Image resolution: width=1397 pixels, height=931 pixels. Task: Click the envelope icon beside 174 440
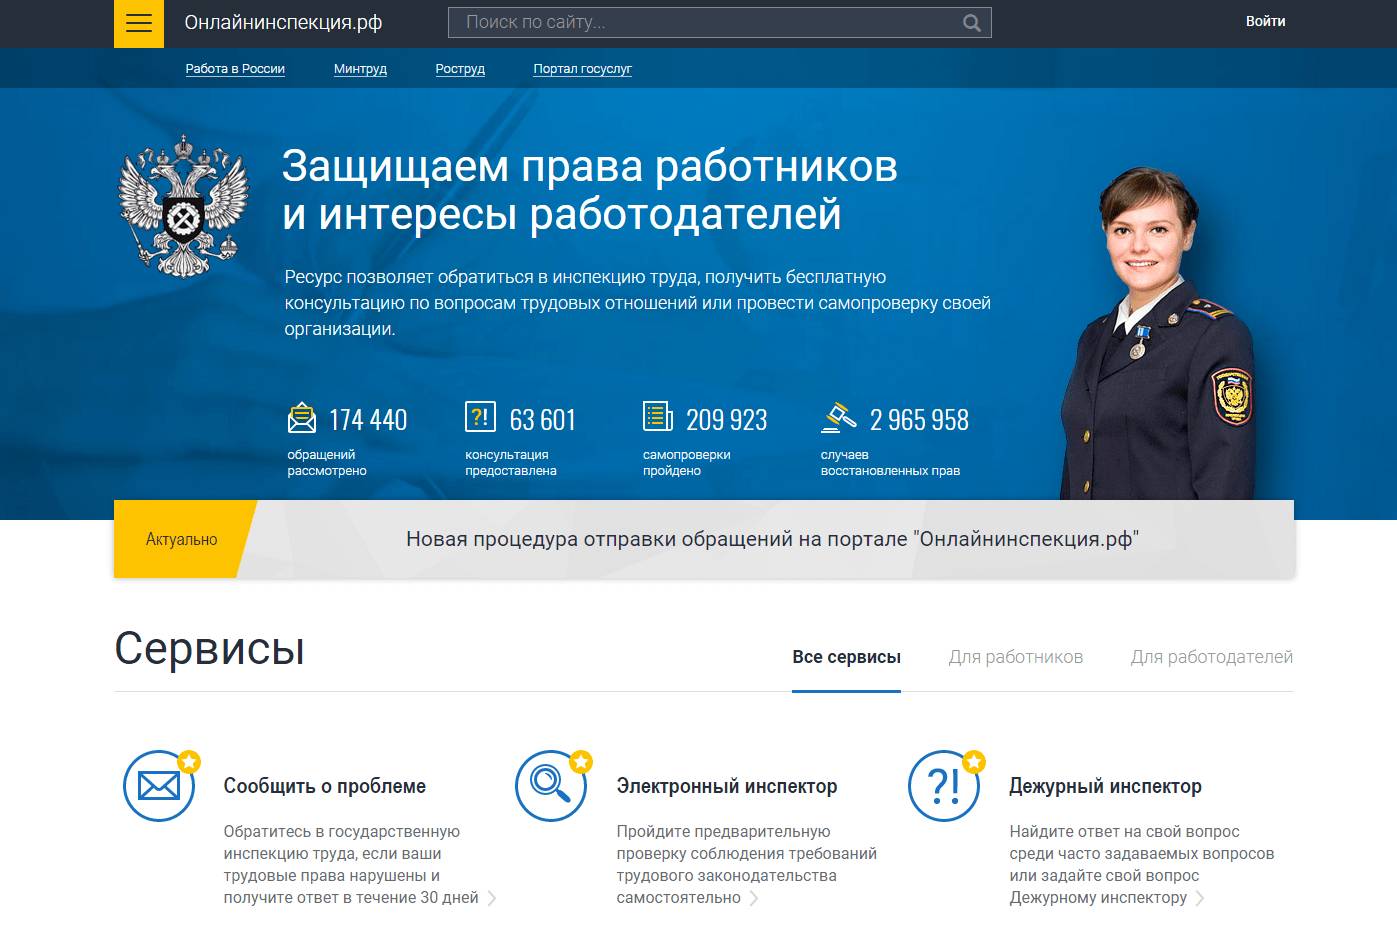(302, 417)
